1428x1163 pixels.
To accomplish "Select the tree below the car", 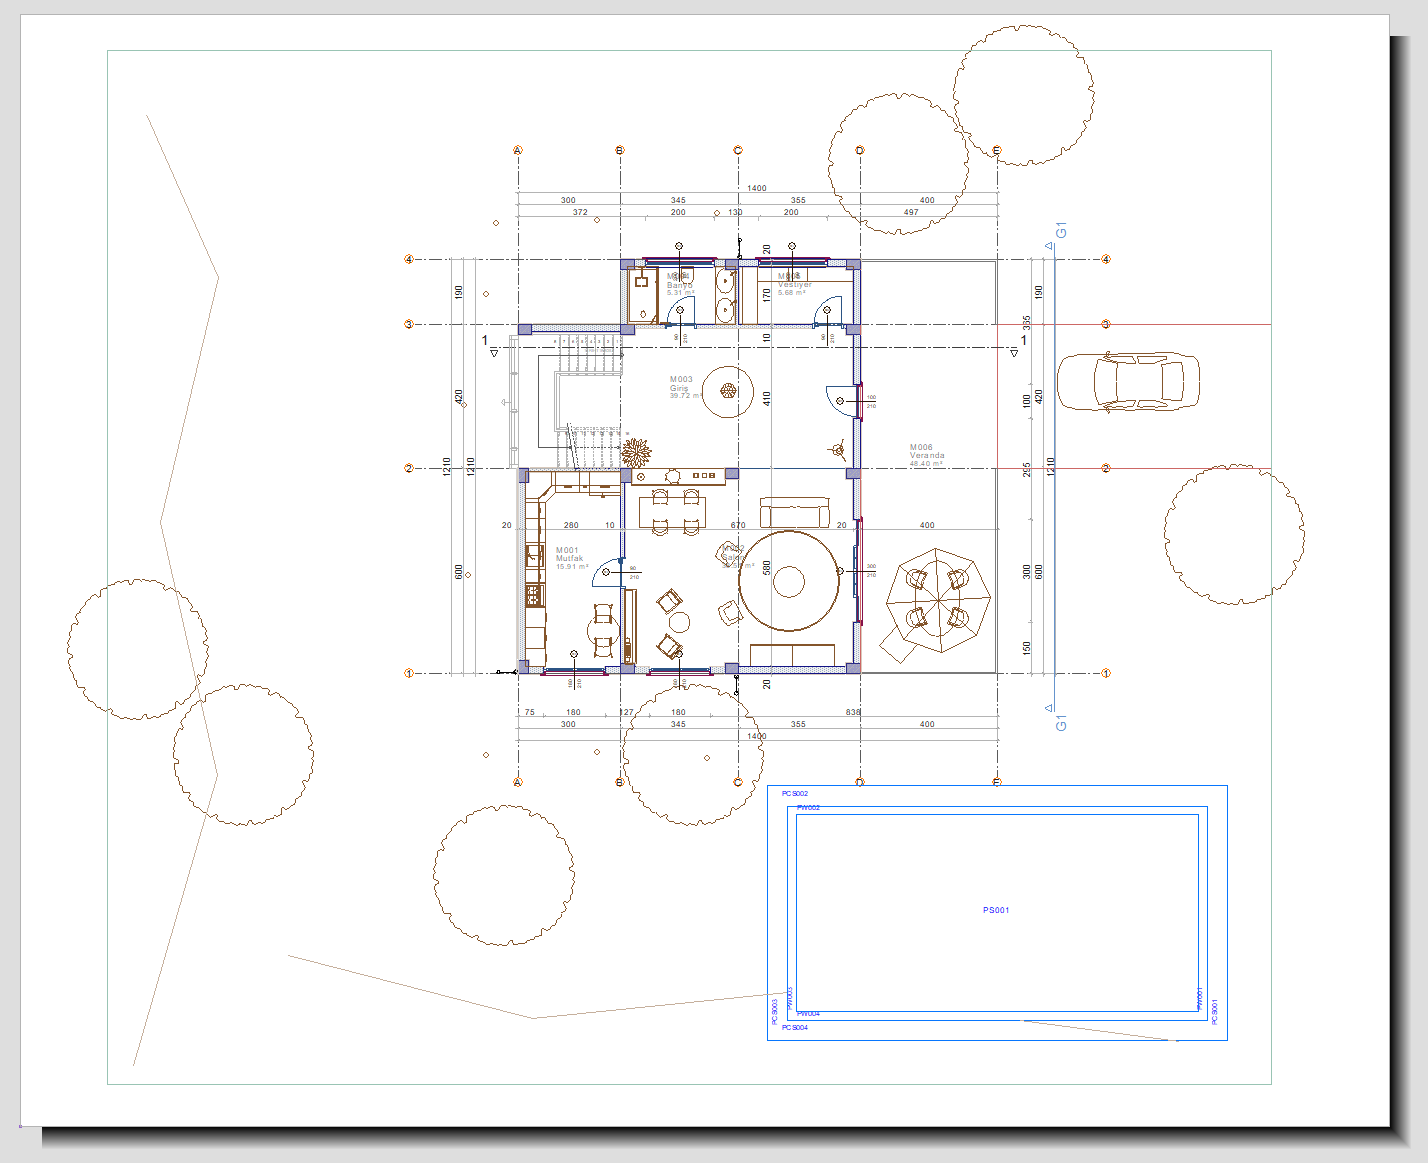I will pos(1234,534).
